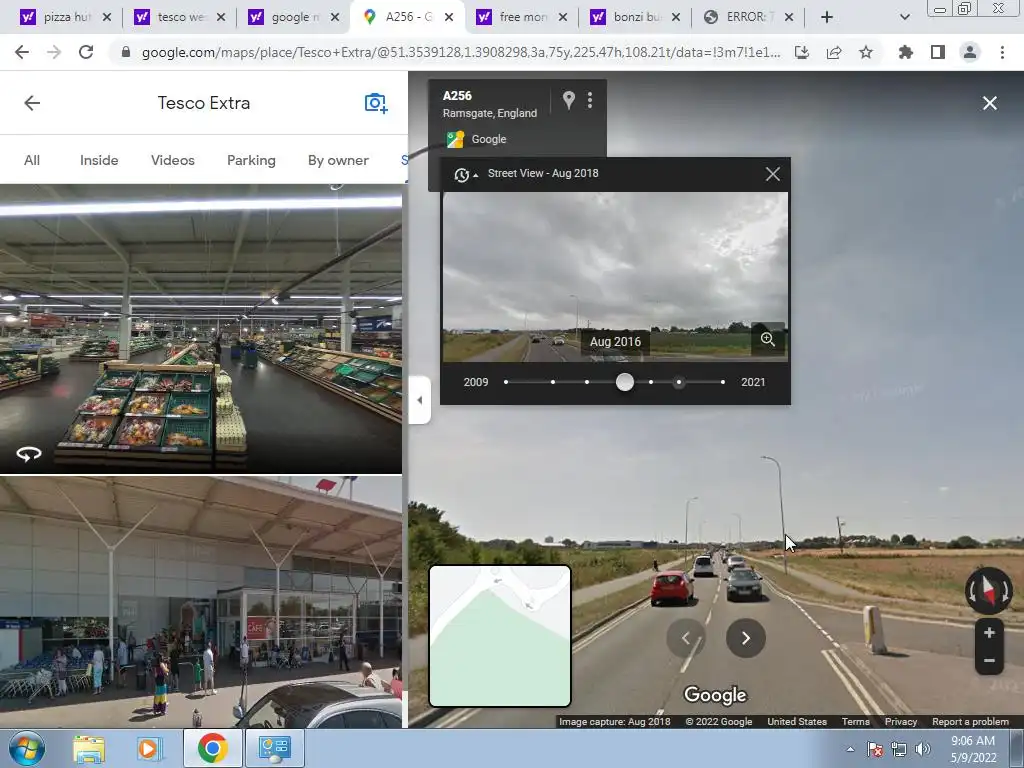The height and width of the screenshot is (768, 1024).
Task: Bookmark this page with the star
Action: 866,52
